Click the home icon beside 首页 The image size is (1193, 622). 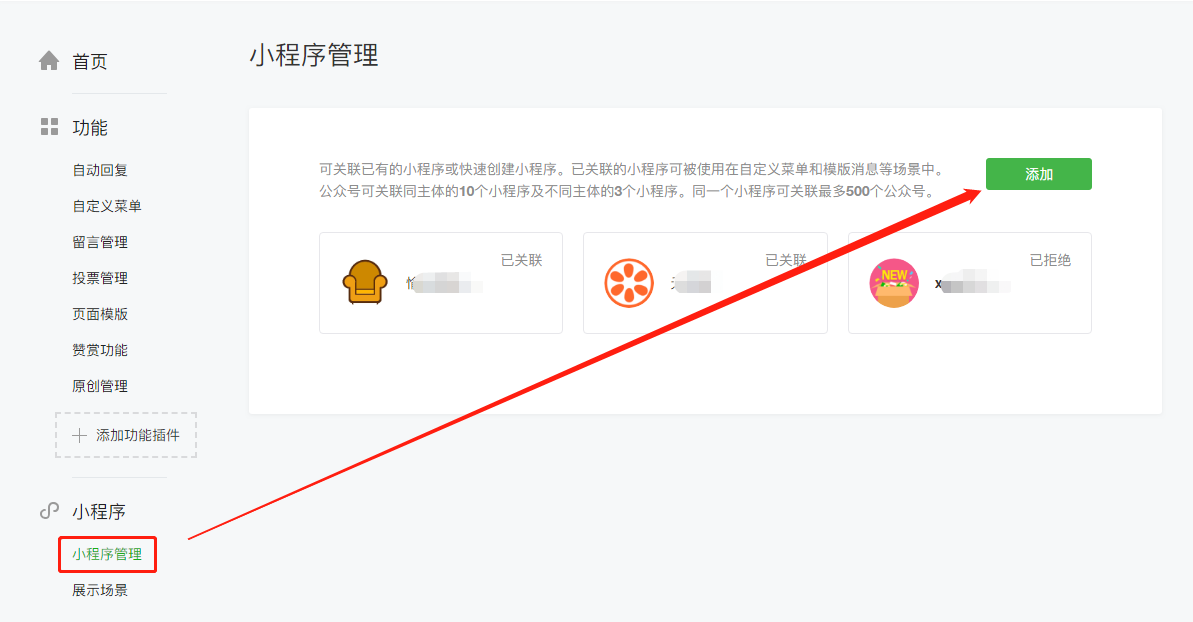point(49,61)
